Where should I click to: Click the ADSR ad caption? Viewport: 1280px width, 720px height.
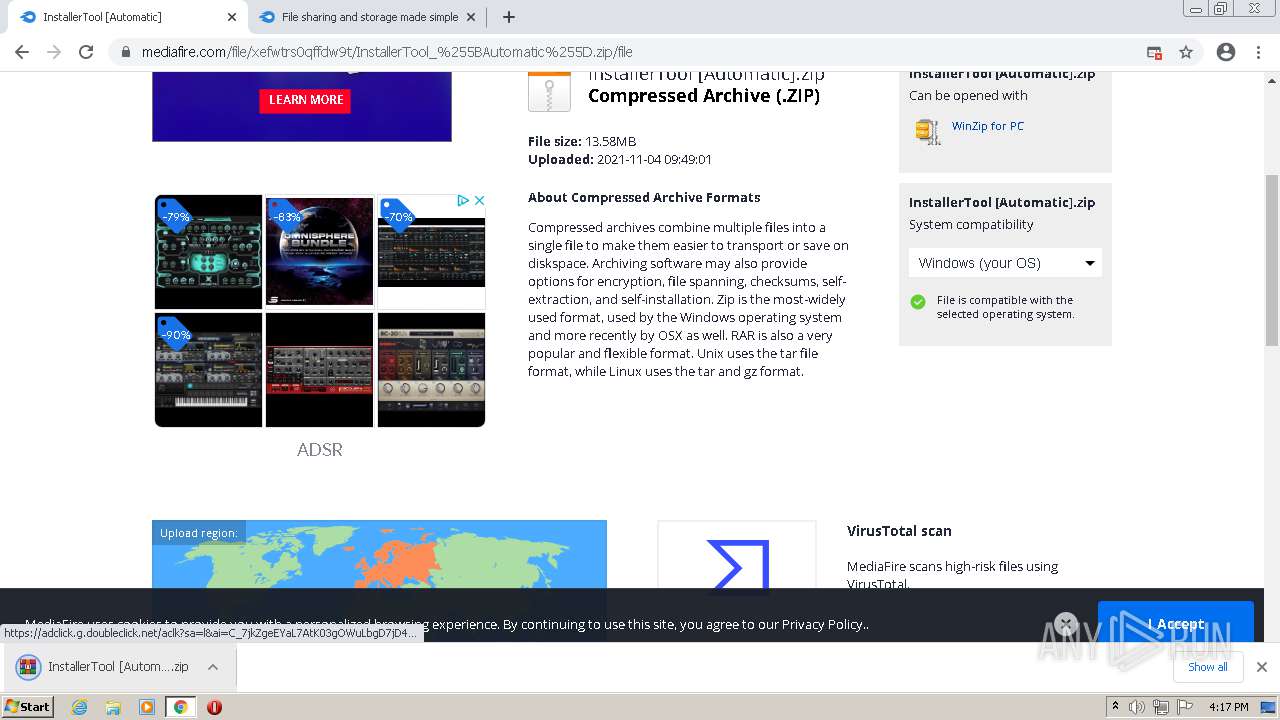point(320,450)
